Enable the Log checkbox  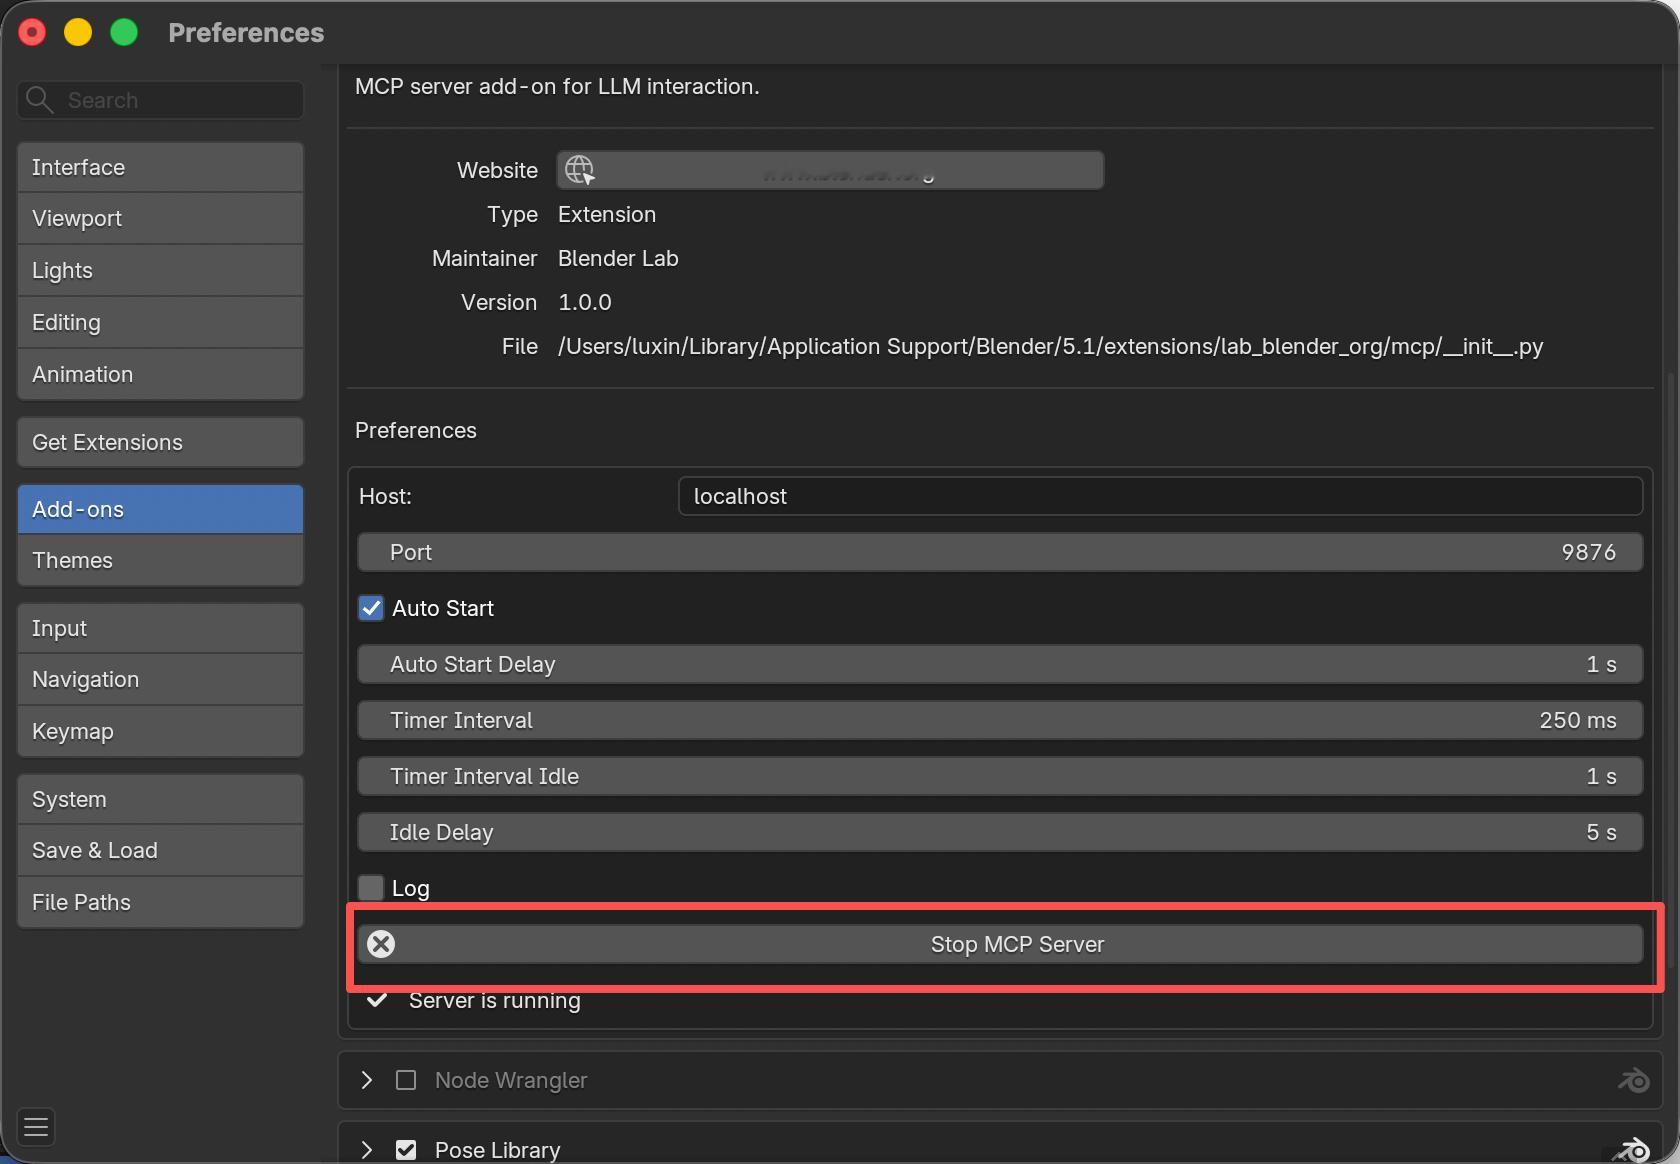[371, 888]
